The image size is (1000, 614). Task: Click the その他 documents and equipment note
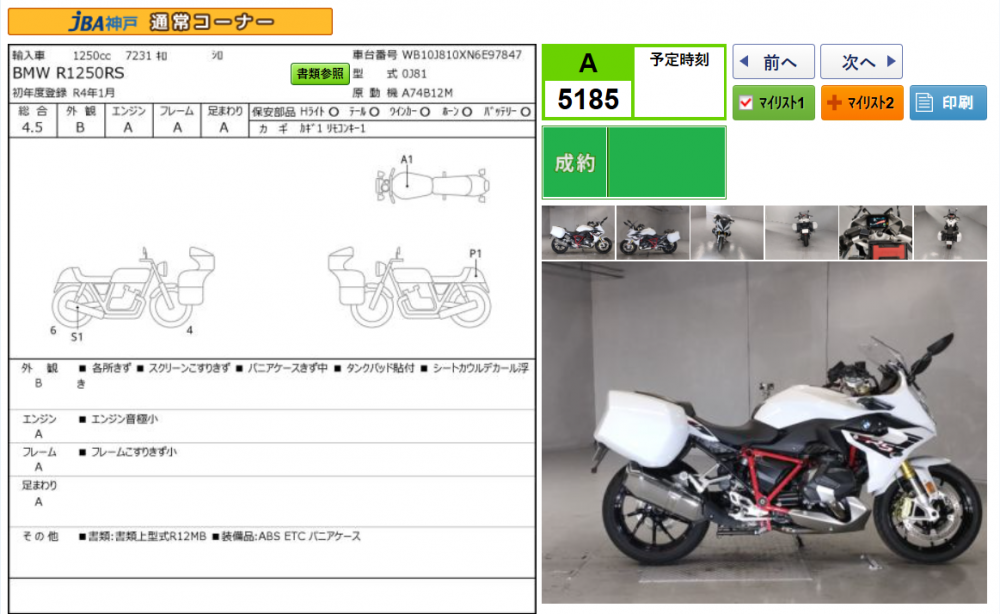click(x=220, y=536)
